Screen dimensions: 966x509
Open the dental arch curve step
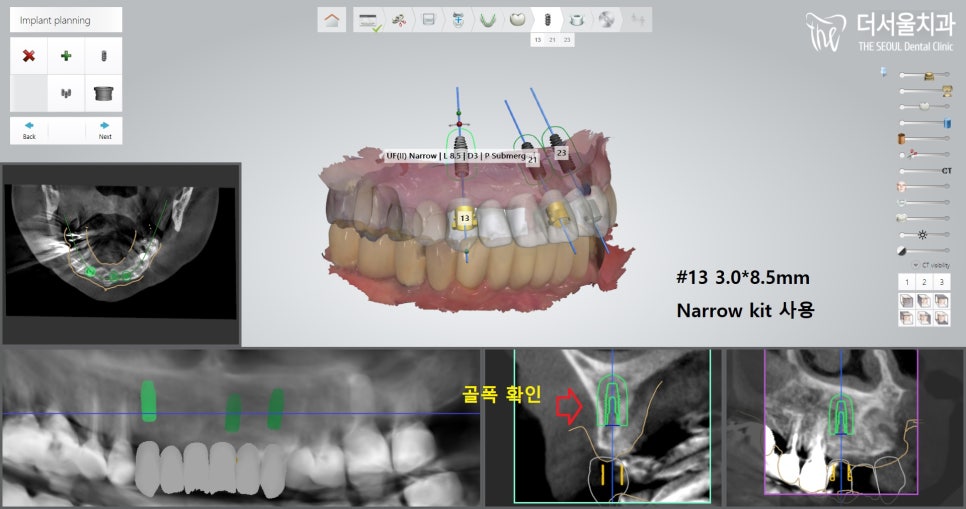point(487,19)
